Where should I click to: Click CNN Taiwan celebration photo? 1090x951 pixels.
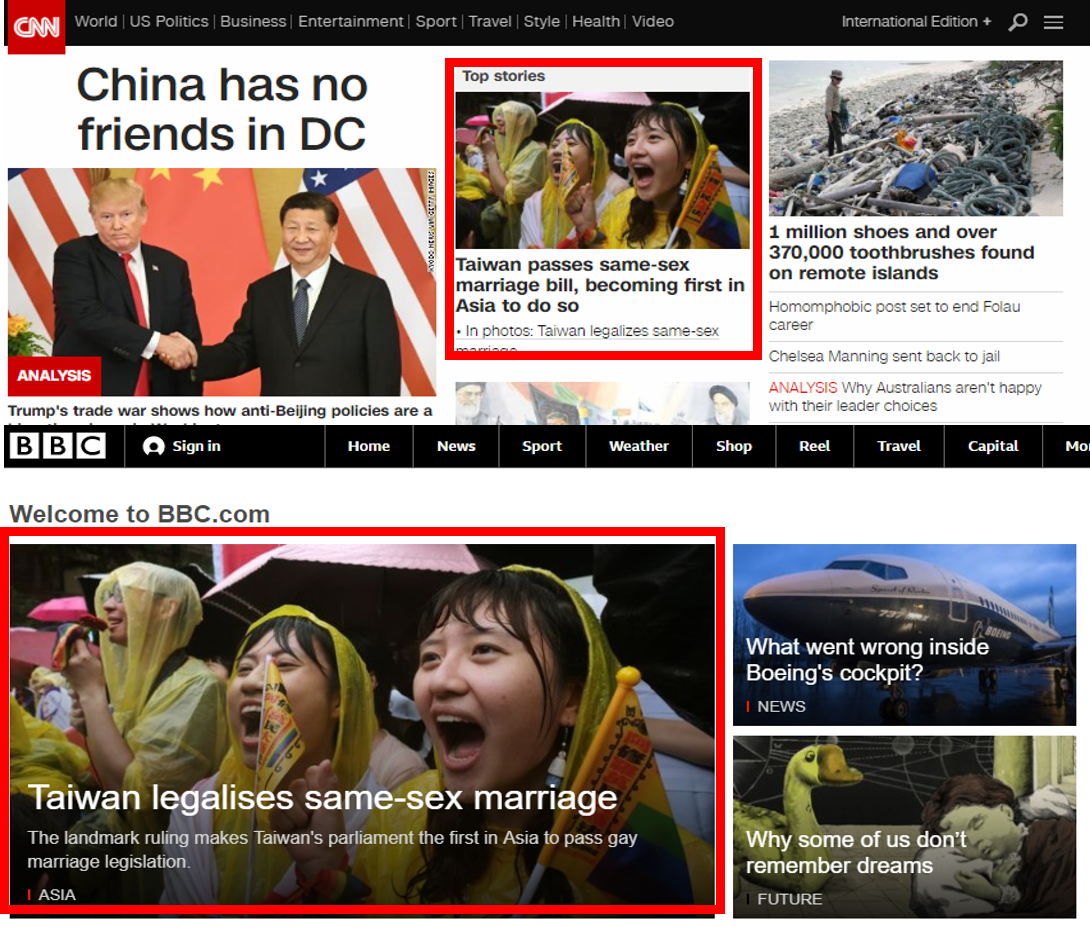602,170
